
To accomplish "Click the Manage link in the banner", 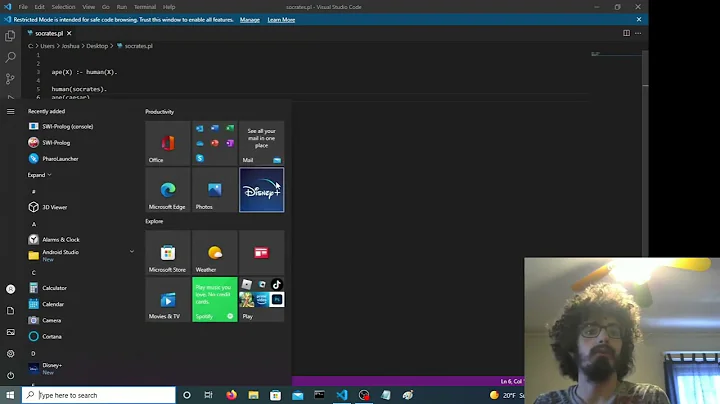I will coord(250,20).
